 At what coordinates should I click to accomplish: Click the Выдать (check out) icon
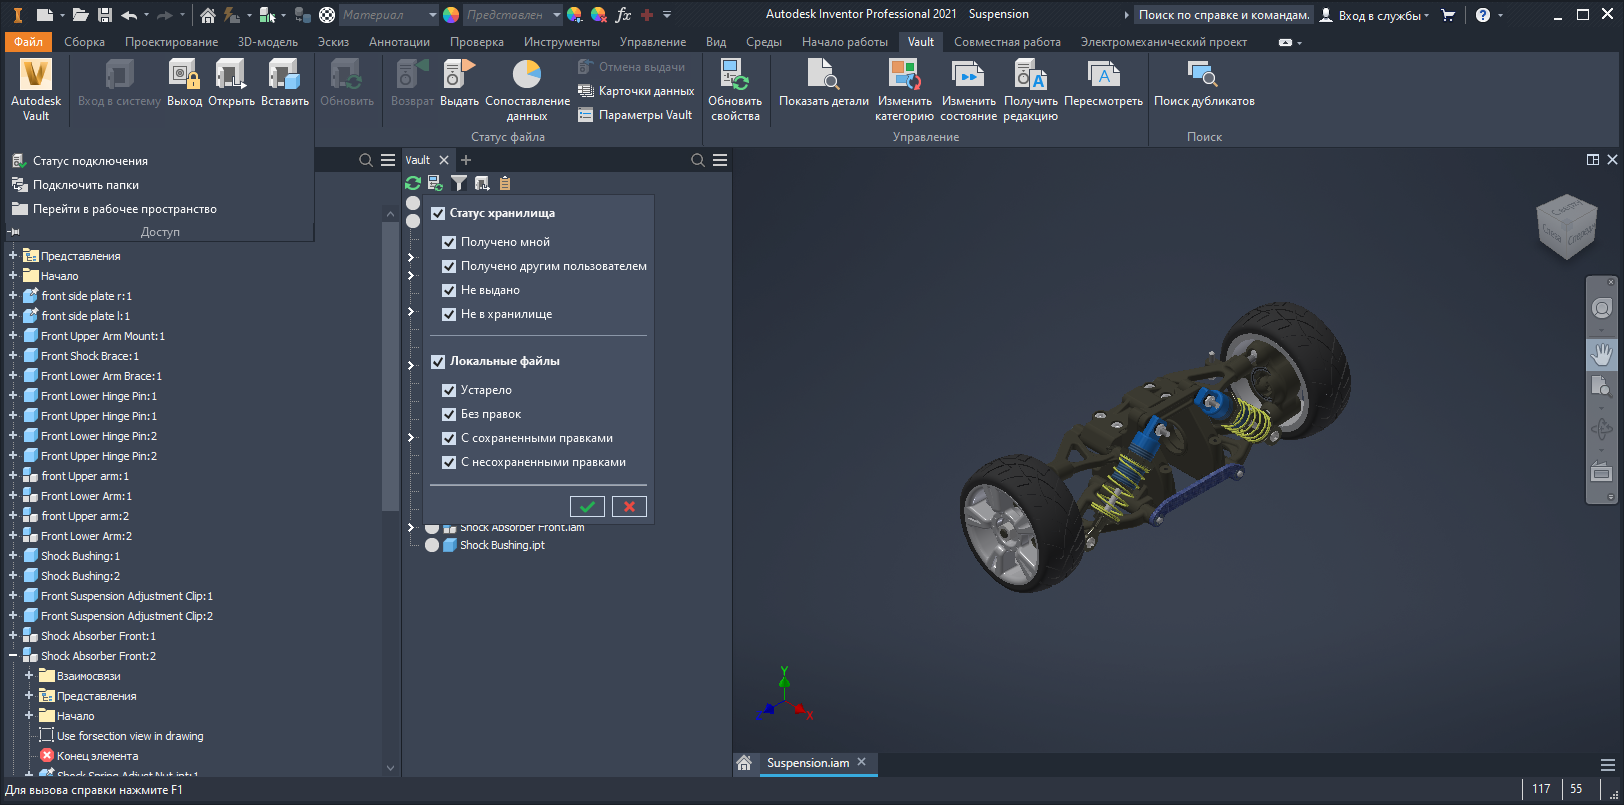coord(459,82)
